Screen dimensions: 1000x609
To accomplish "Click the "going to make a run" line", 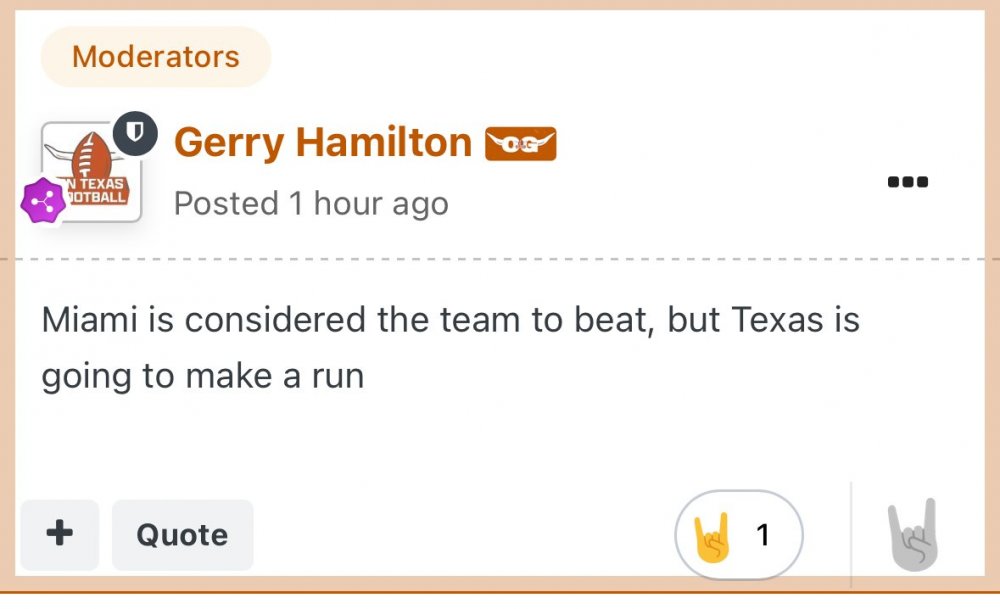I will click(x=202, y=377).
